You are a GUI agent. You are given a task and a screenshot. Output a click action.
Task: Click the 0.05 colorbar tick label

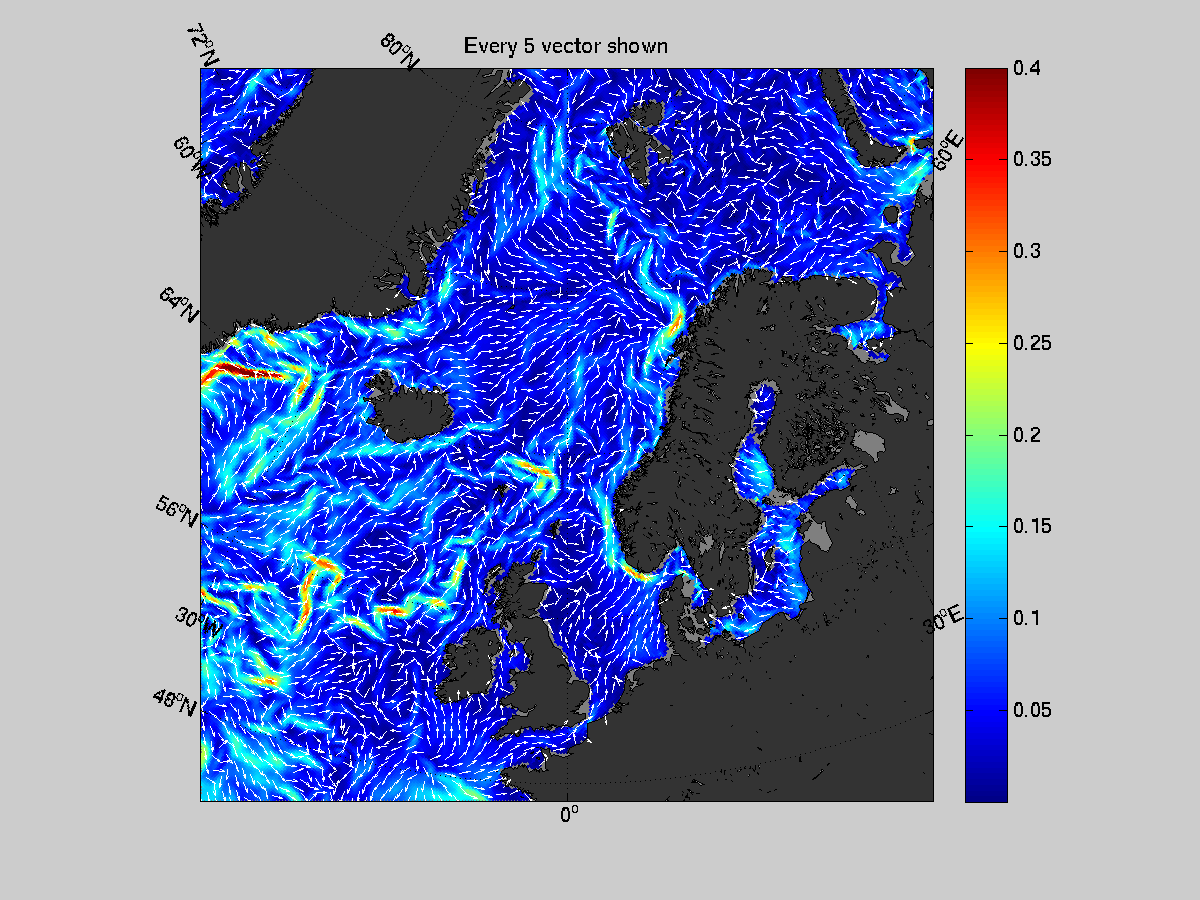[x=1033, y=710]
